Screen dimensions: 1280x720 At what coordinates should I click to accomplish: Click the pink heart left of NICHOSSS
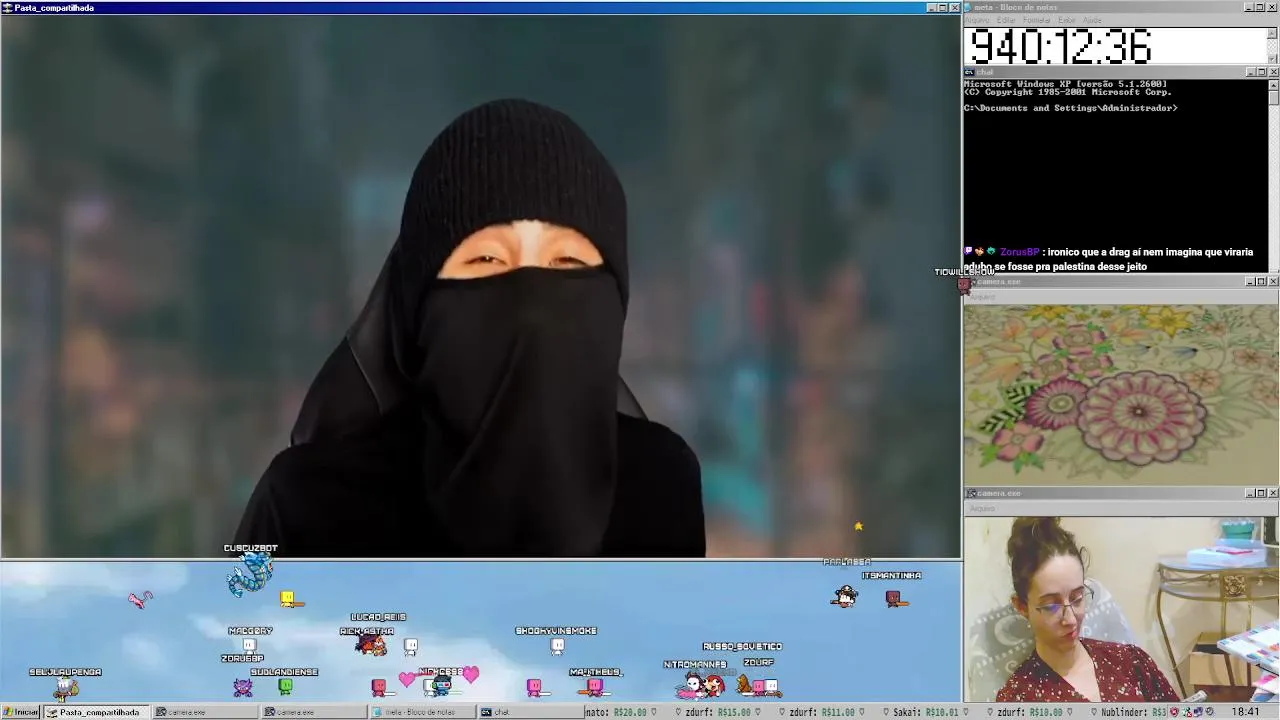point(406,680)
